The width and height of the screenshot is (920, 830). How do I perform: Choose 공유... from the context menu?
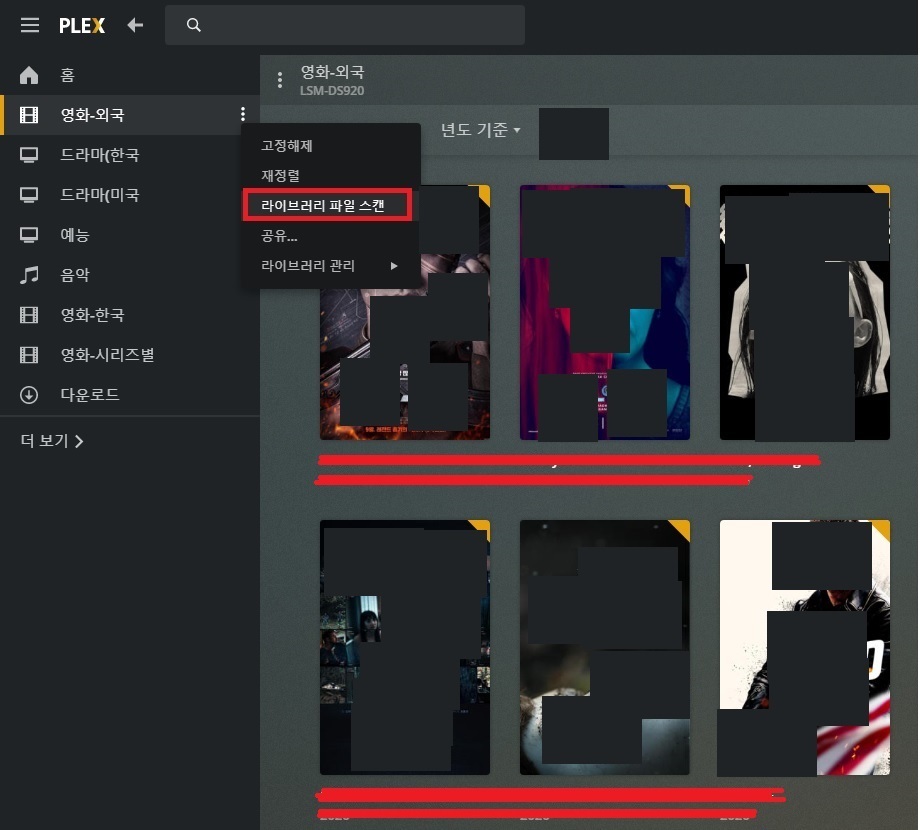(x=279, y=236)
